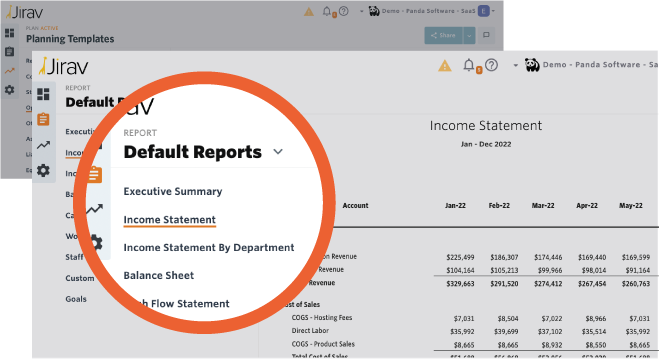Click the Jirav logo in front window
Image resolution: width=659 pixels, height=362 pixels.
pos(63,66)
